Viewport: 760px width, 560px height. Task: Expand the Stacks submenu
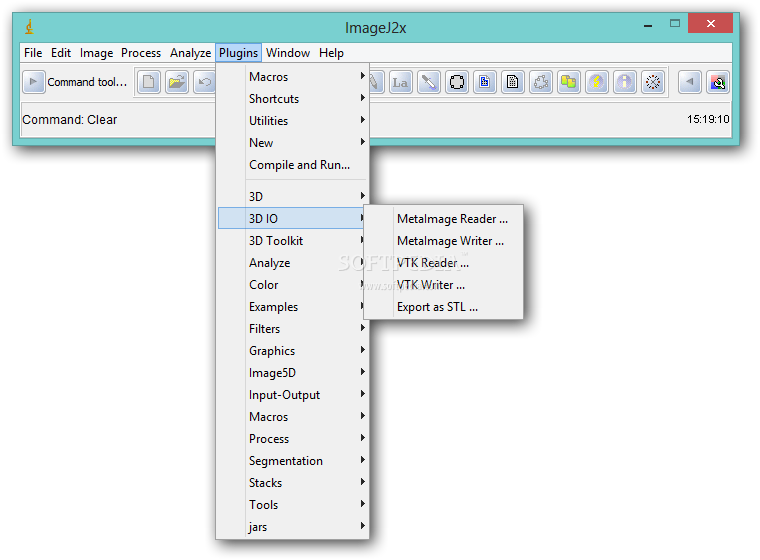click(x=292, y=482)
